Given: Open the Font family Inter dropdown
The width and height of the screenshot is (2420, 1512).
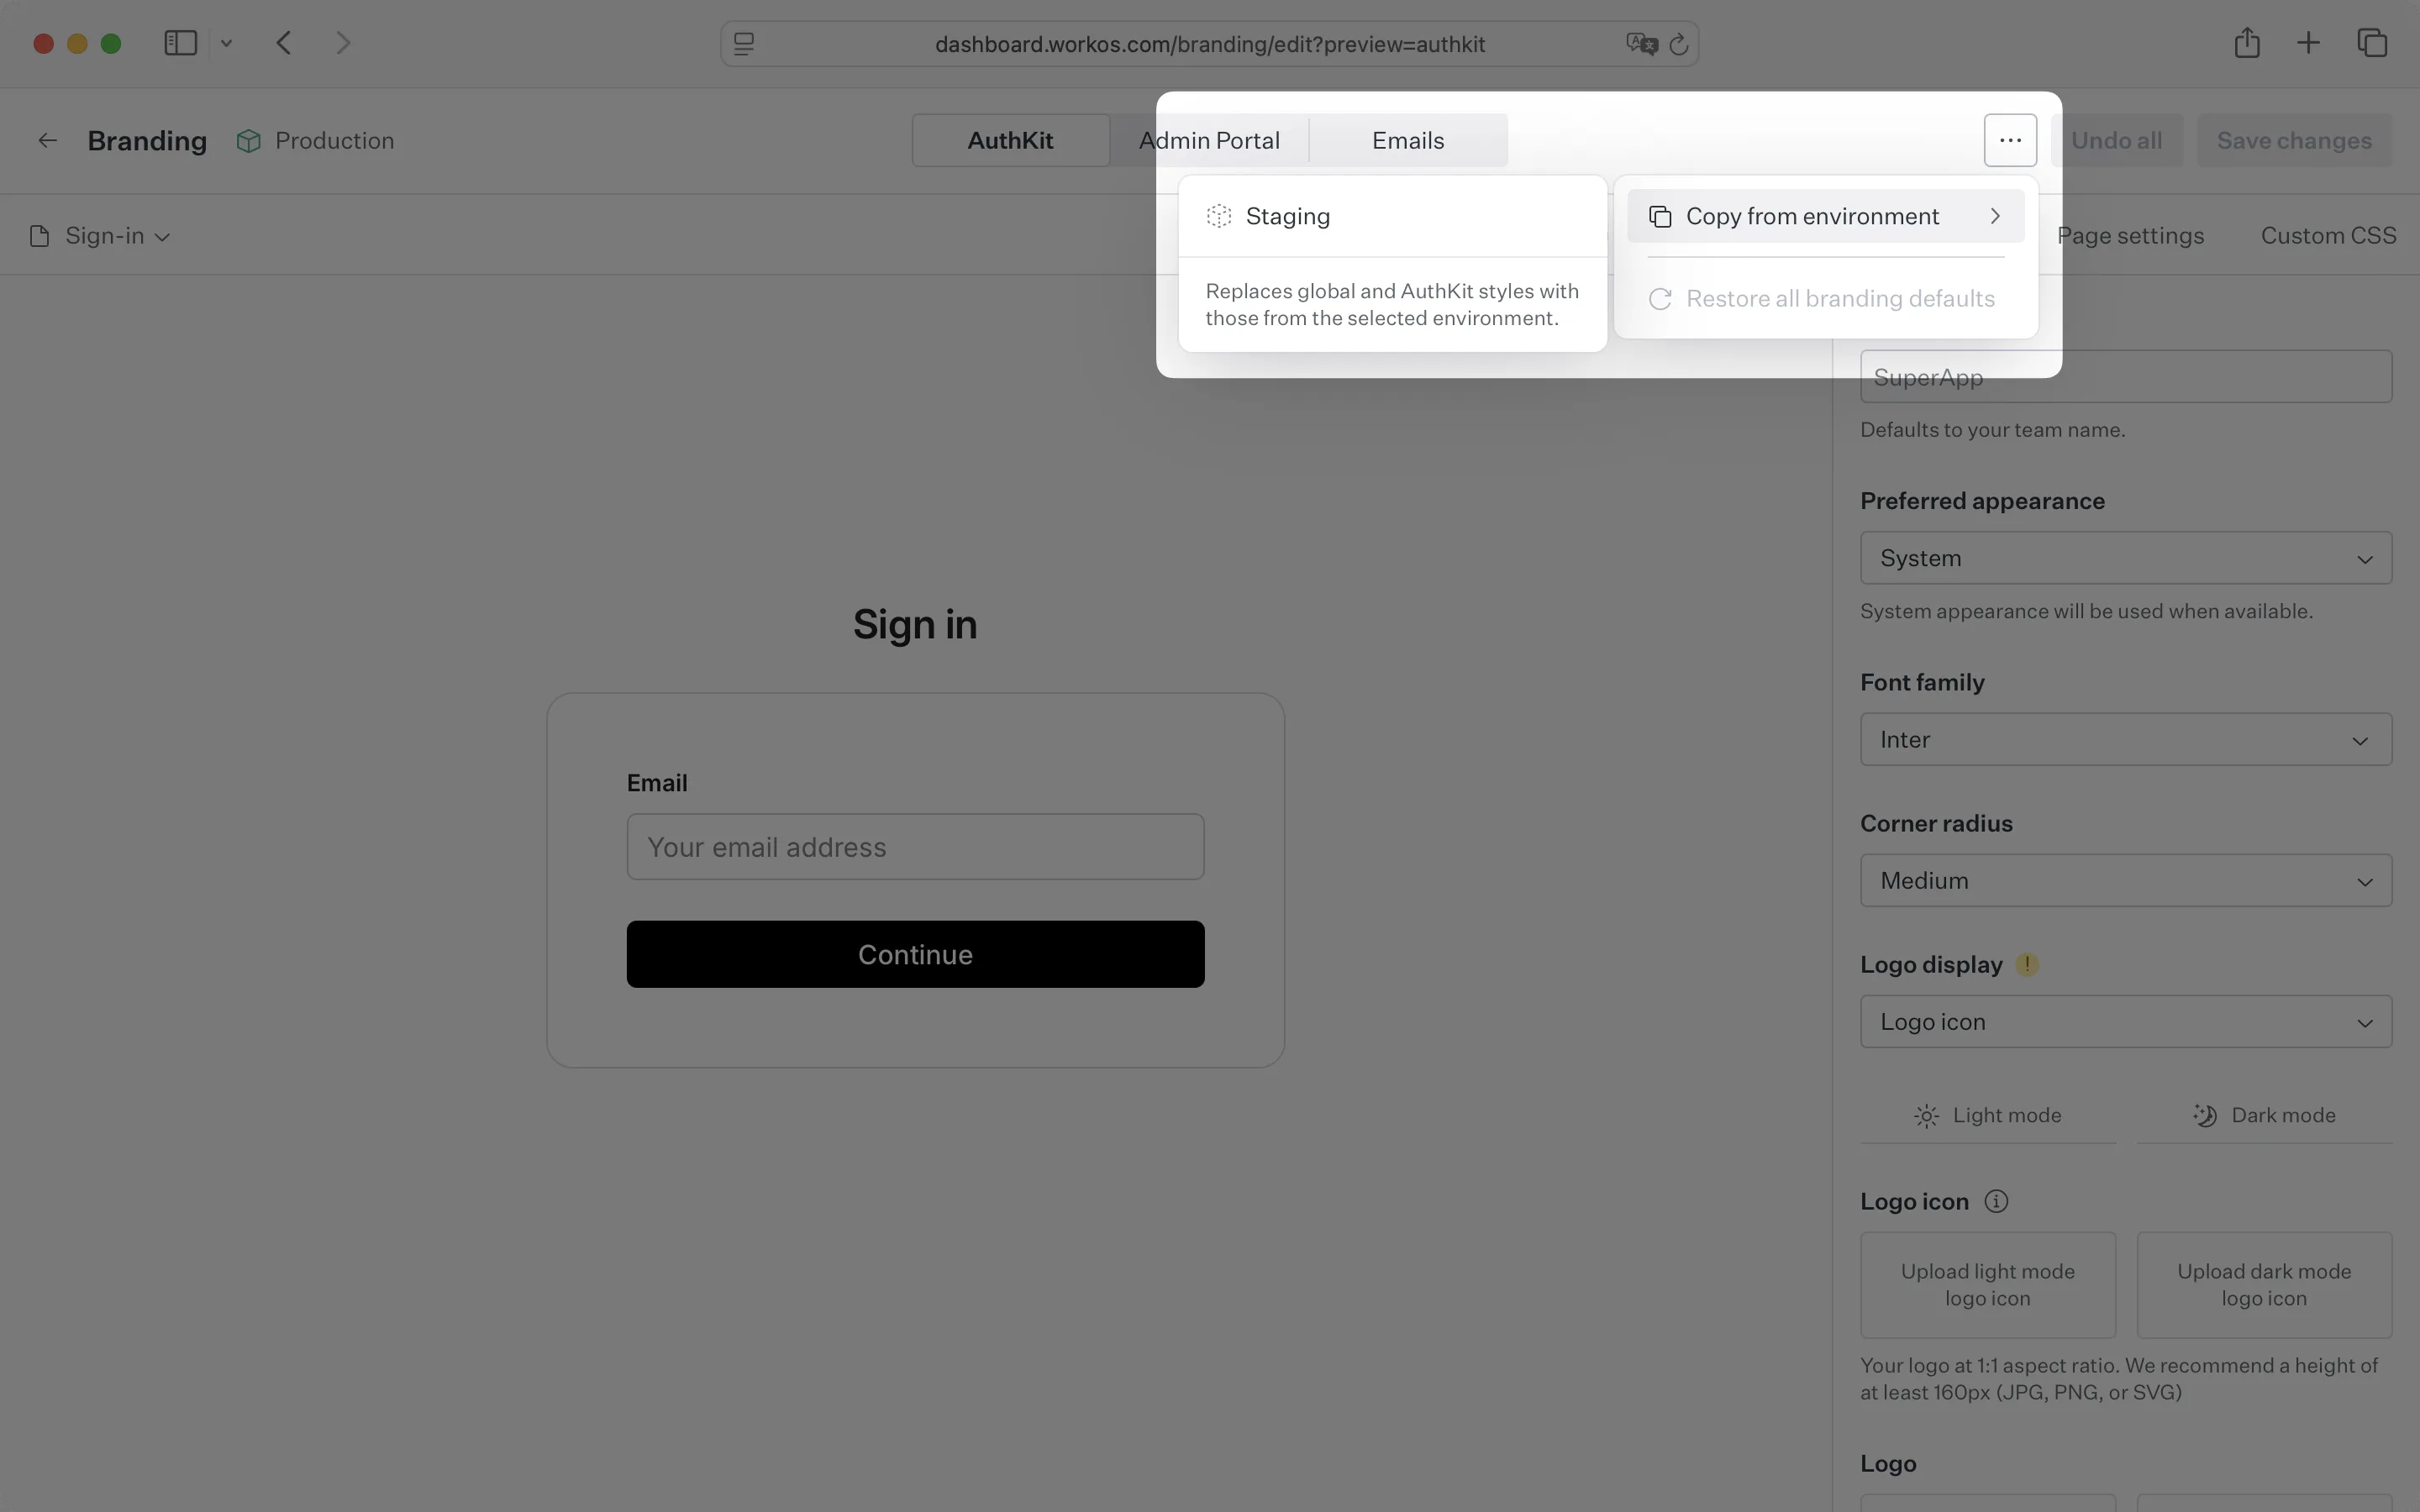Looking at the screenshot, I should coord(2125,739).
